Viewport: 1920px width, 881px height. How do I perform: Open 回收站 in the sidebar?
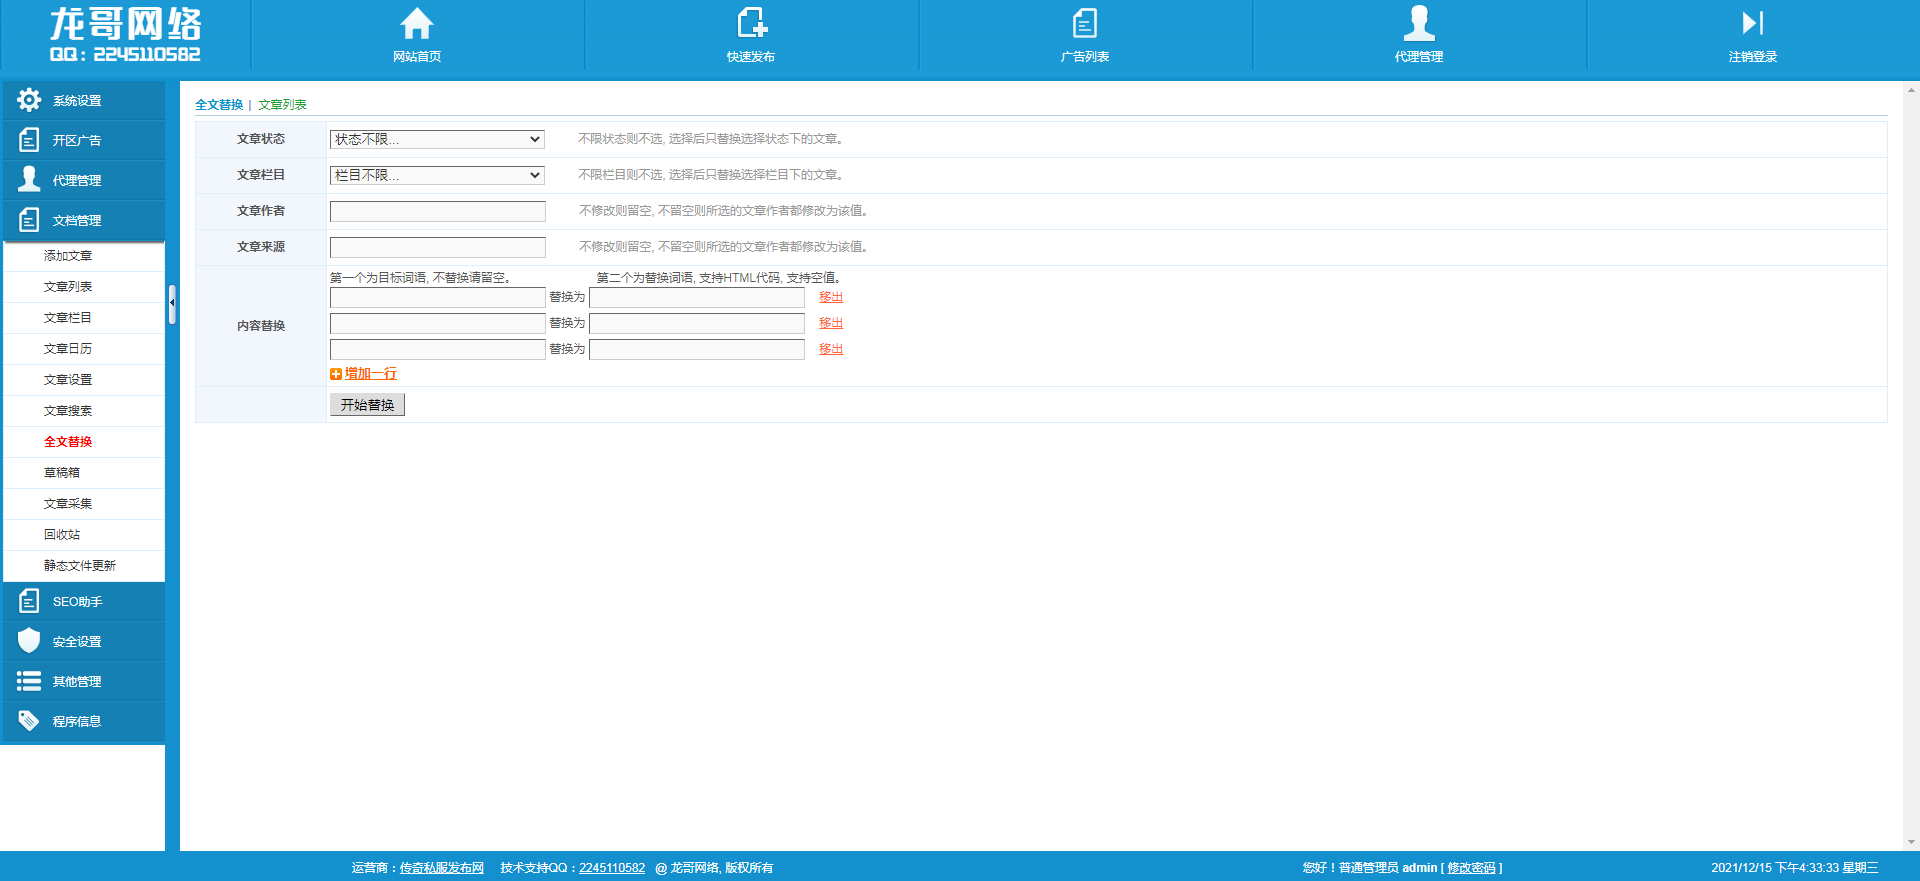coord(62,535)
